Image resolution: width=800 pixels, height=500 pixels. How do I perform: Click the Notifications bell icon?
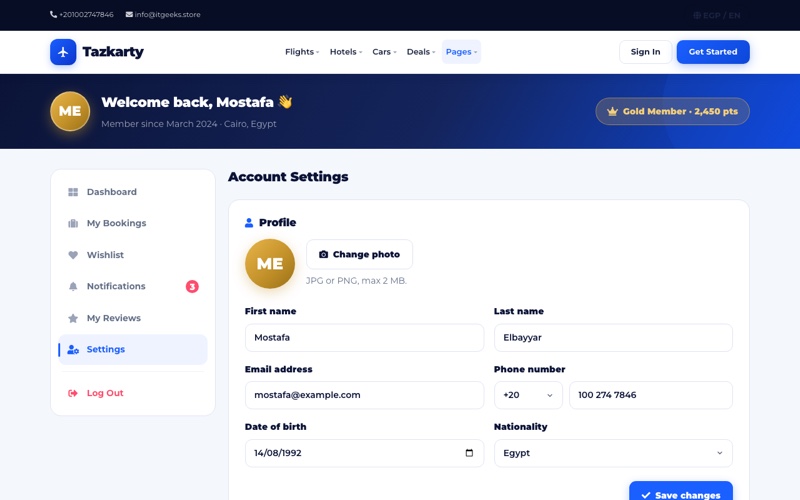[x=73, y=286]
